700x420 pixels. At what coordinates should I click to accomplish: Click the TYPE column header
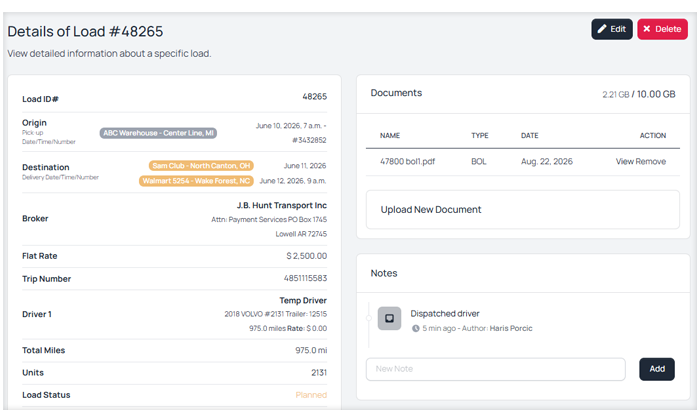[480, 135]
